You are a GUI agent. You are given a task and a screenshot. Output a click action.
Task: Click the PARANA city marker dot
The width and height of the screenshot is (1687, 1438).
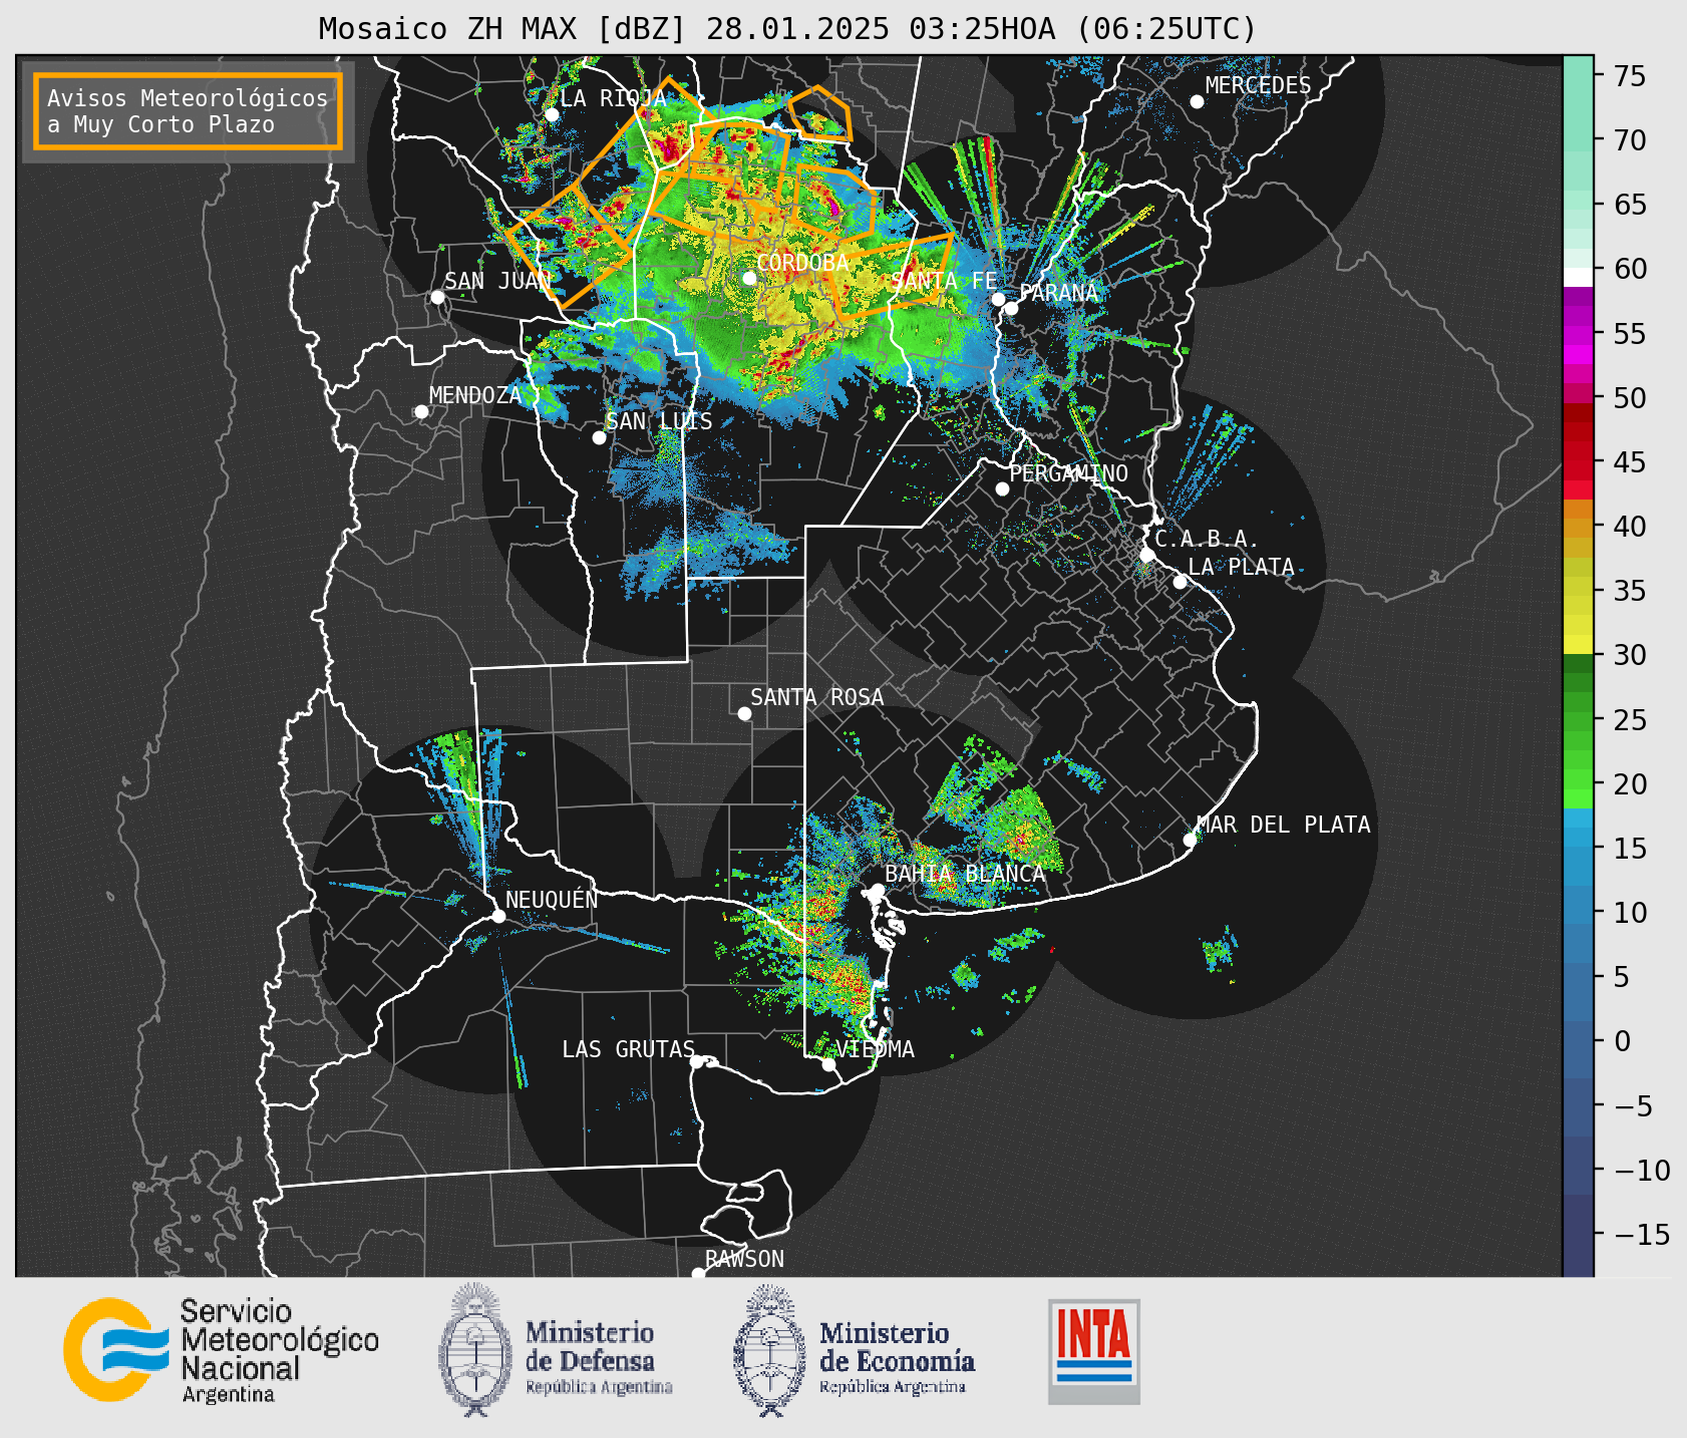[1012, 308]
